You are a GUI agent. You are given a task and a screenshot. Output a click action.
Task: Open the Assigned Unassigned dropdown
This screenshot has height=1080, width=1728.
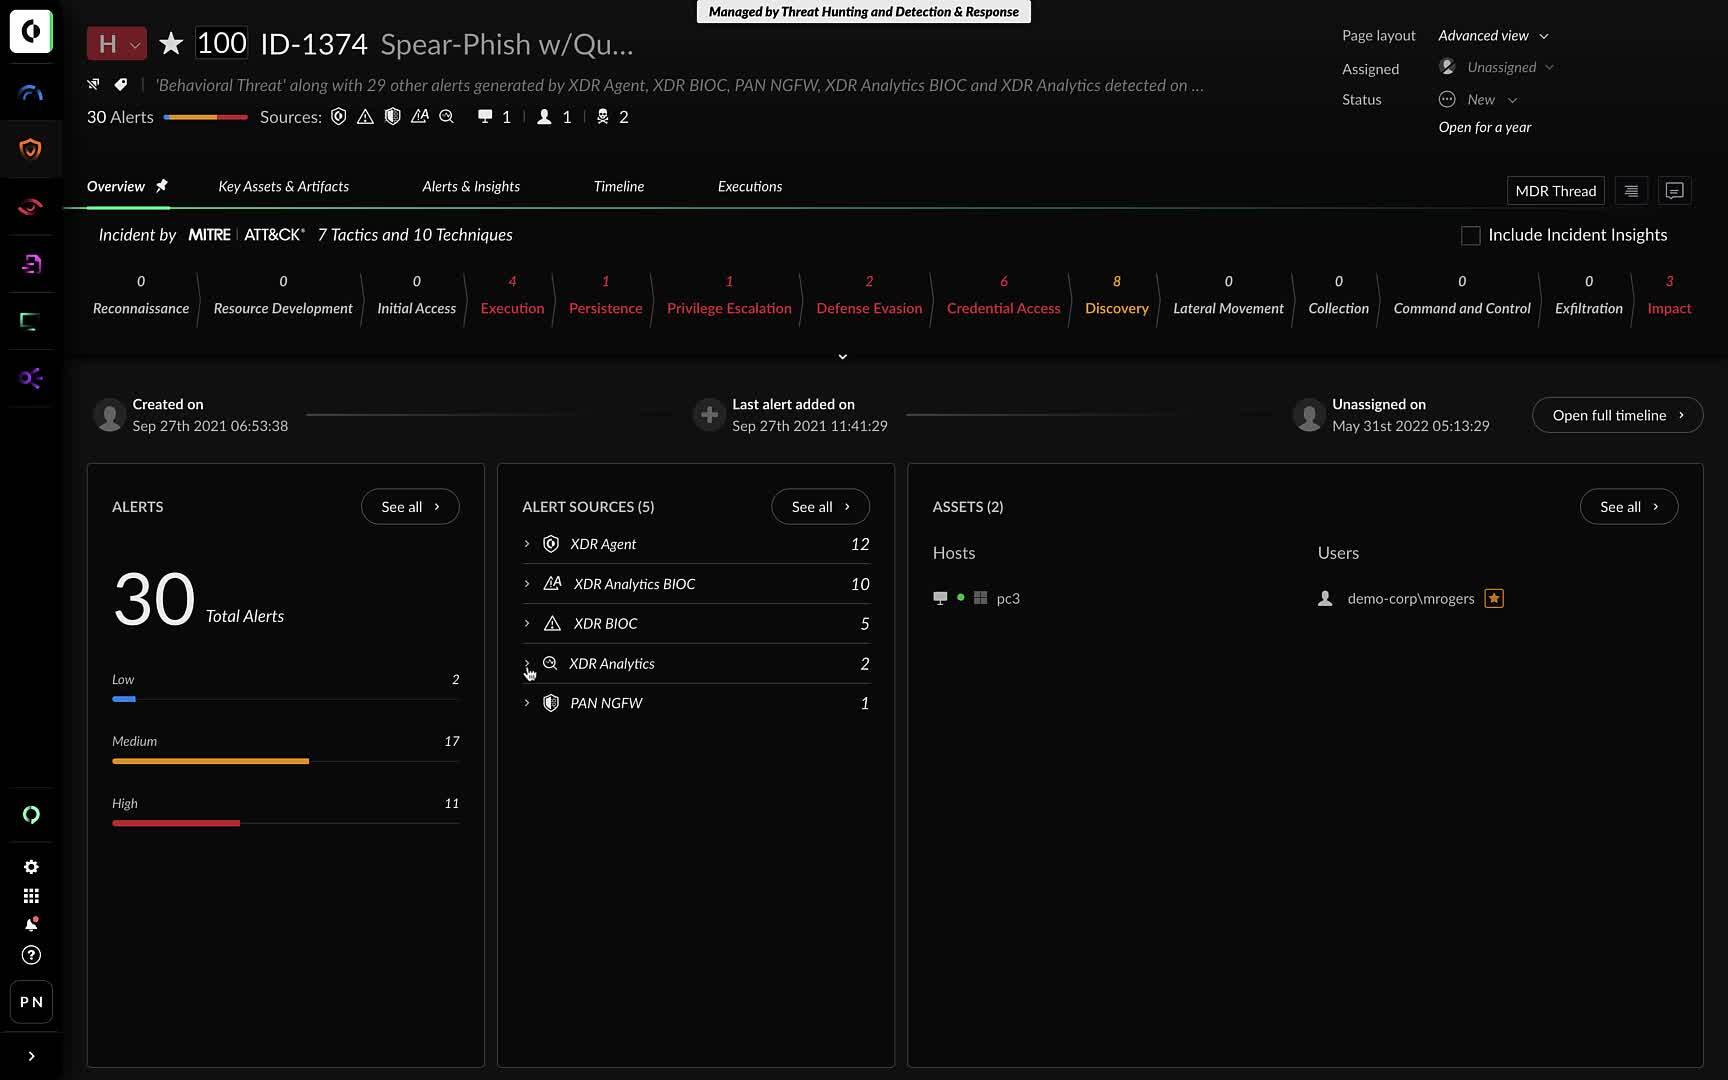pos(1497,67)
